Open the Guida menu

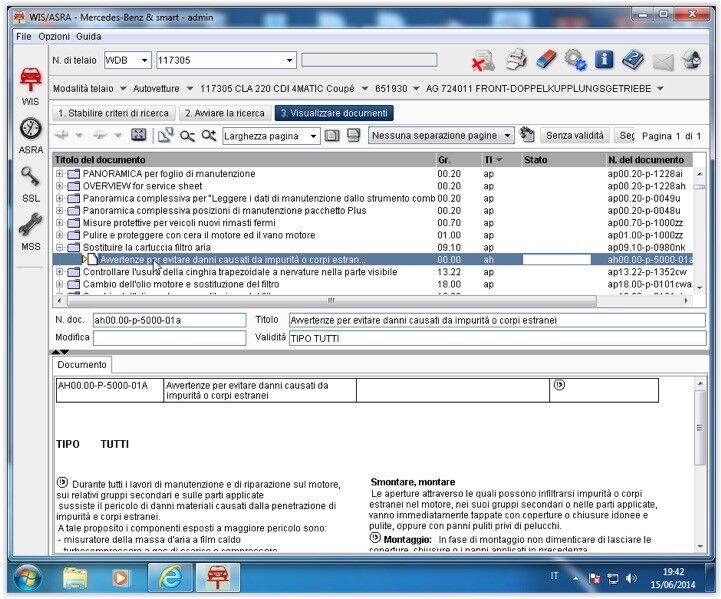tap(89, 36)
